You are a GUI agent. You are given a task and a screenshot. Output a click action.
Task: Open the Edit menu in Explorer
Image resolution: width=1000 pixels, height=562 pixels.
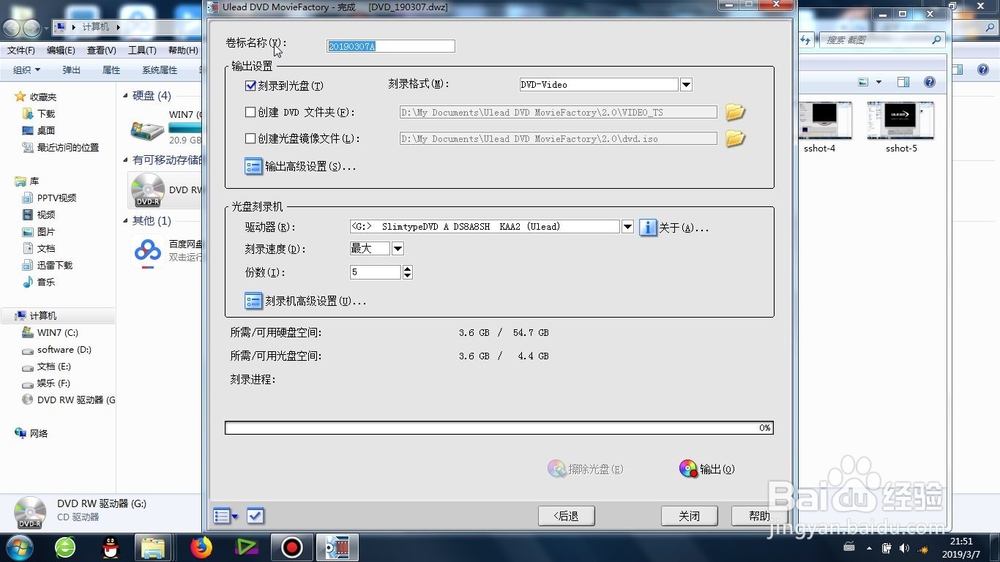pos(61,50)
